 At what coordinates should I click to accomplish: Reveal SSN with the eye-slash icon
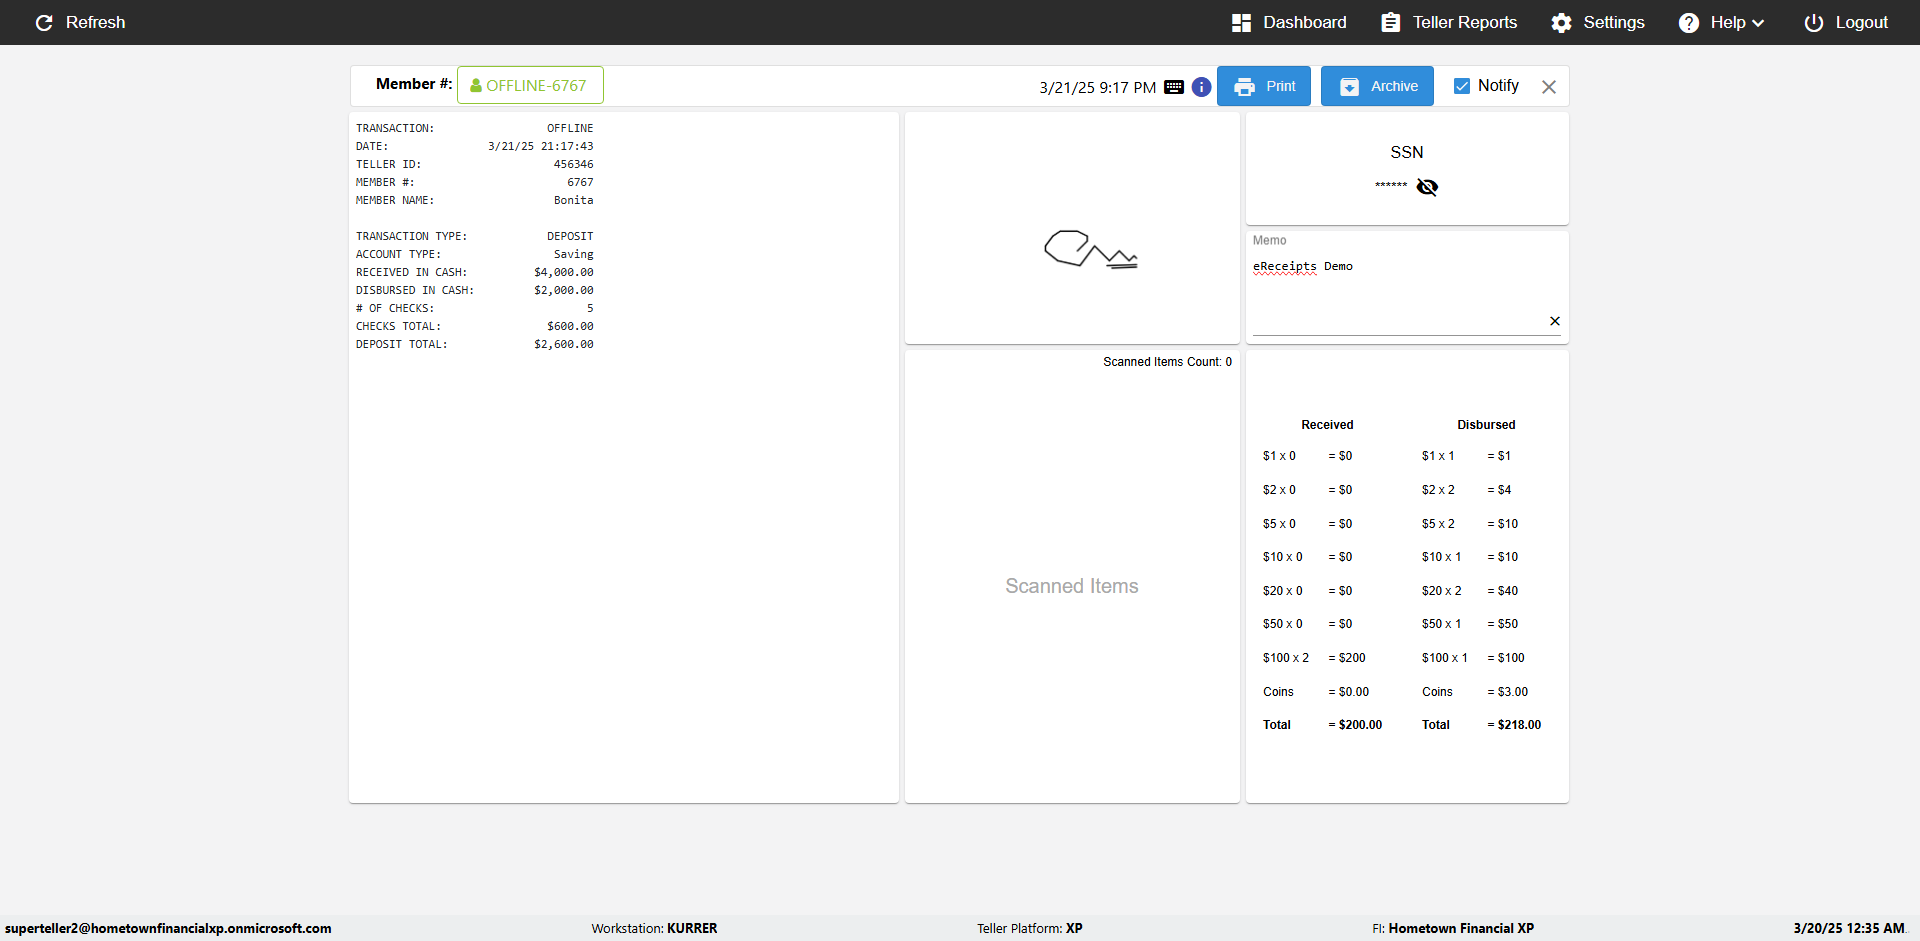pyautogui.click(x=1427, y=187)
